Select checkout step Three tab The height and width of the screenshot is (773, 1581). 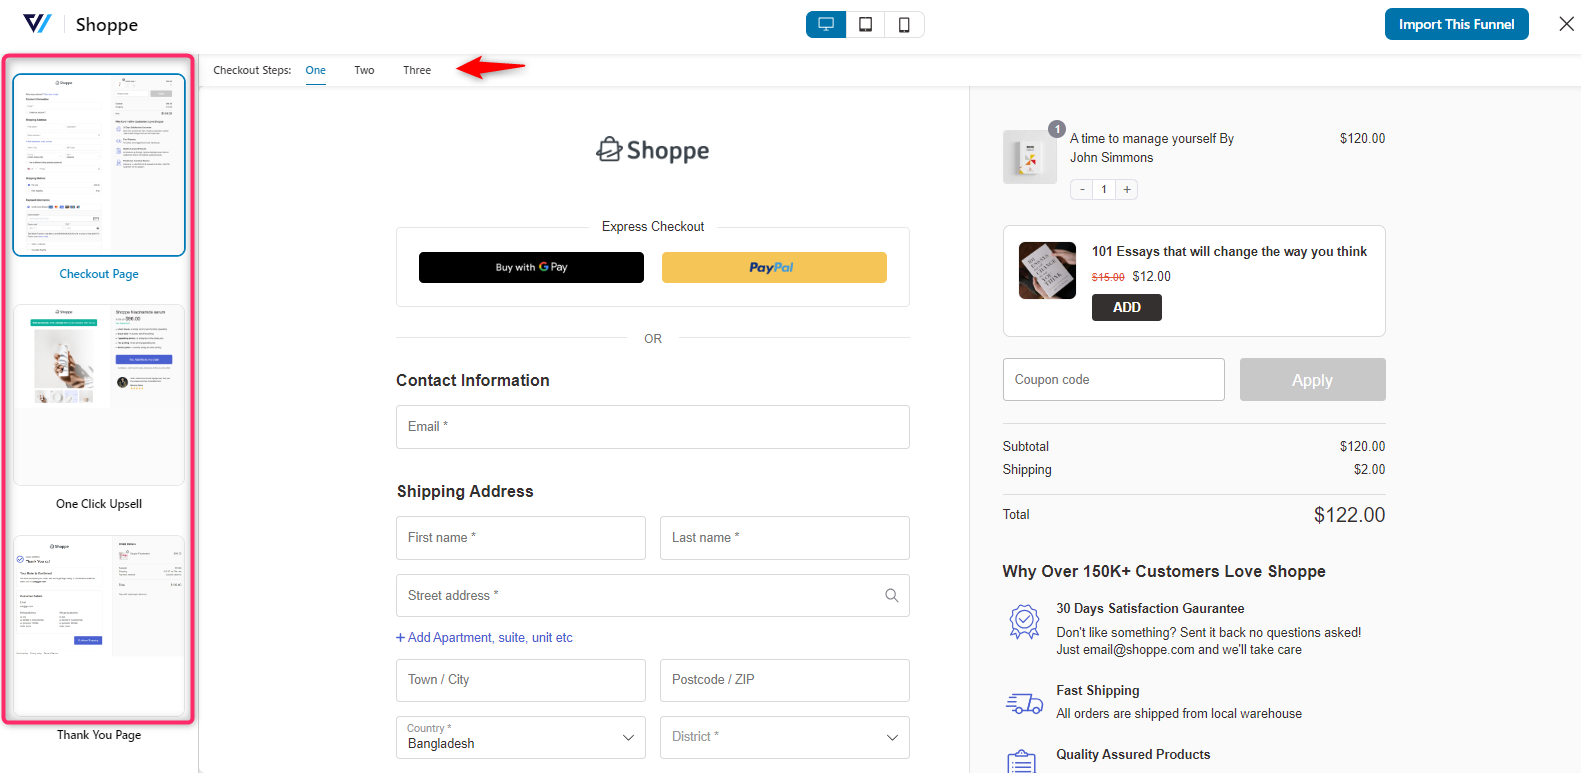tap(417, 70)
